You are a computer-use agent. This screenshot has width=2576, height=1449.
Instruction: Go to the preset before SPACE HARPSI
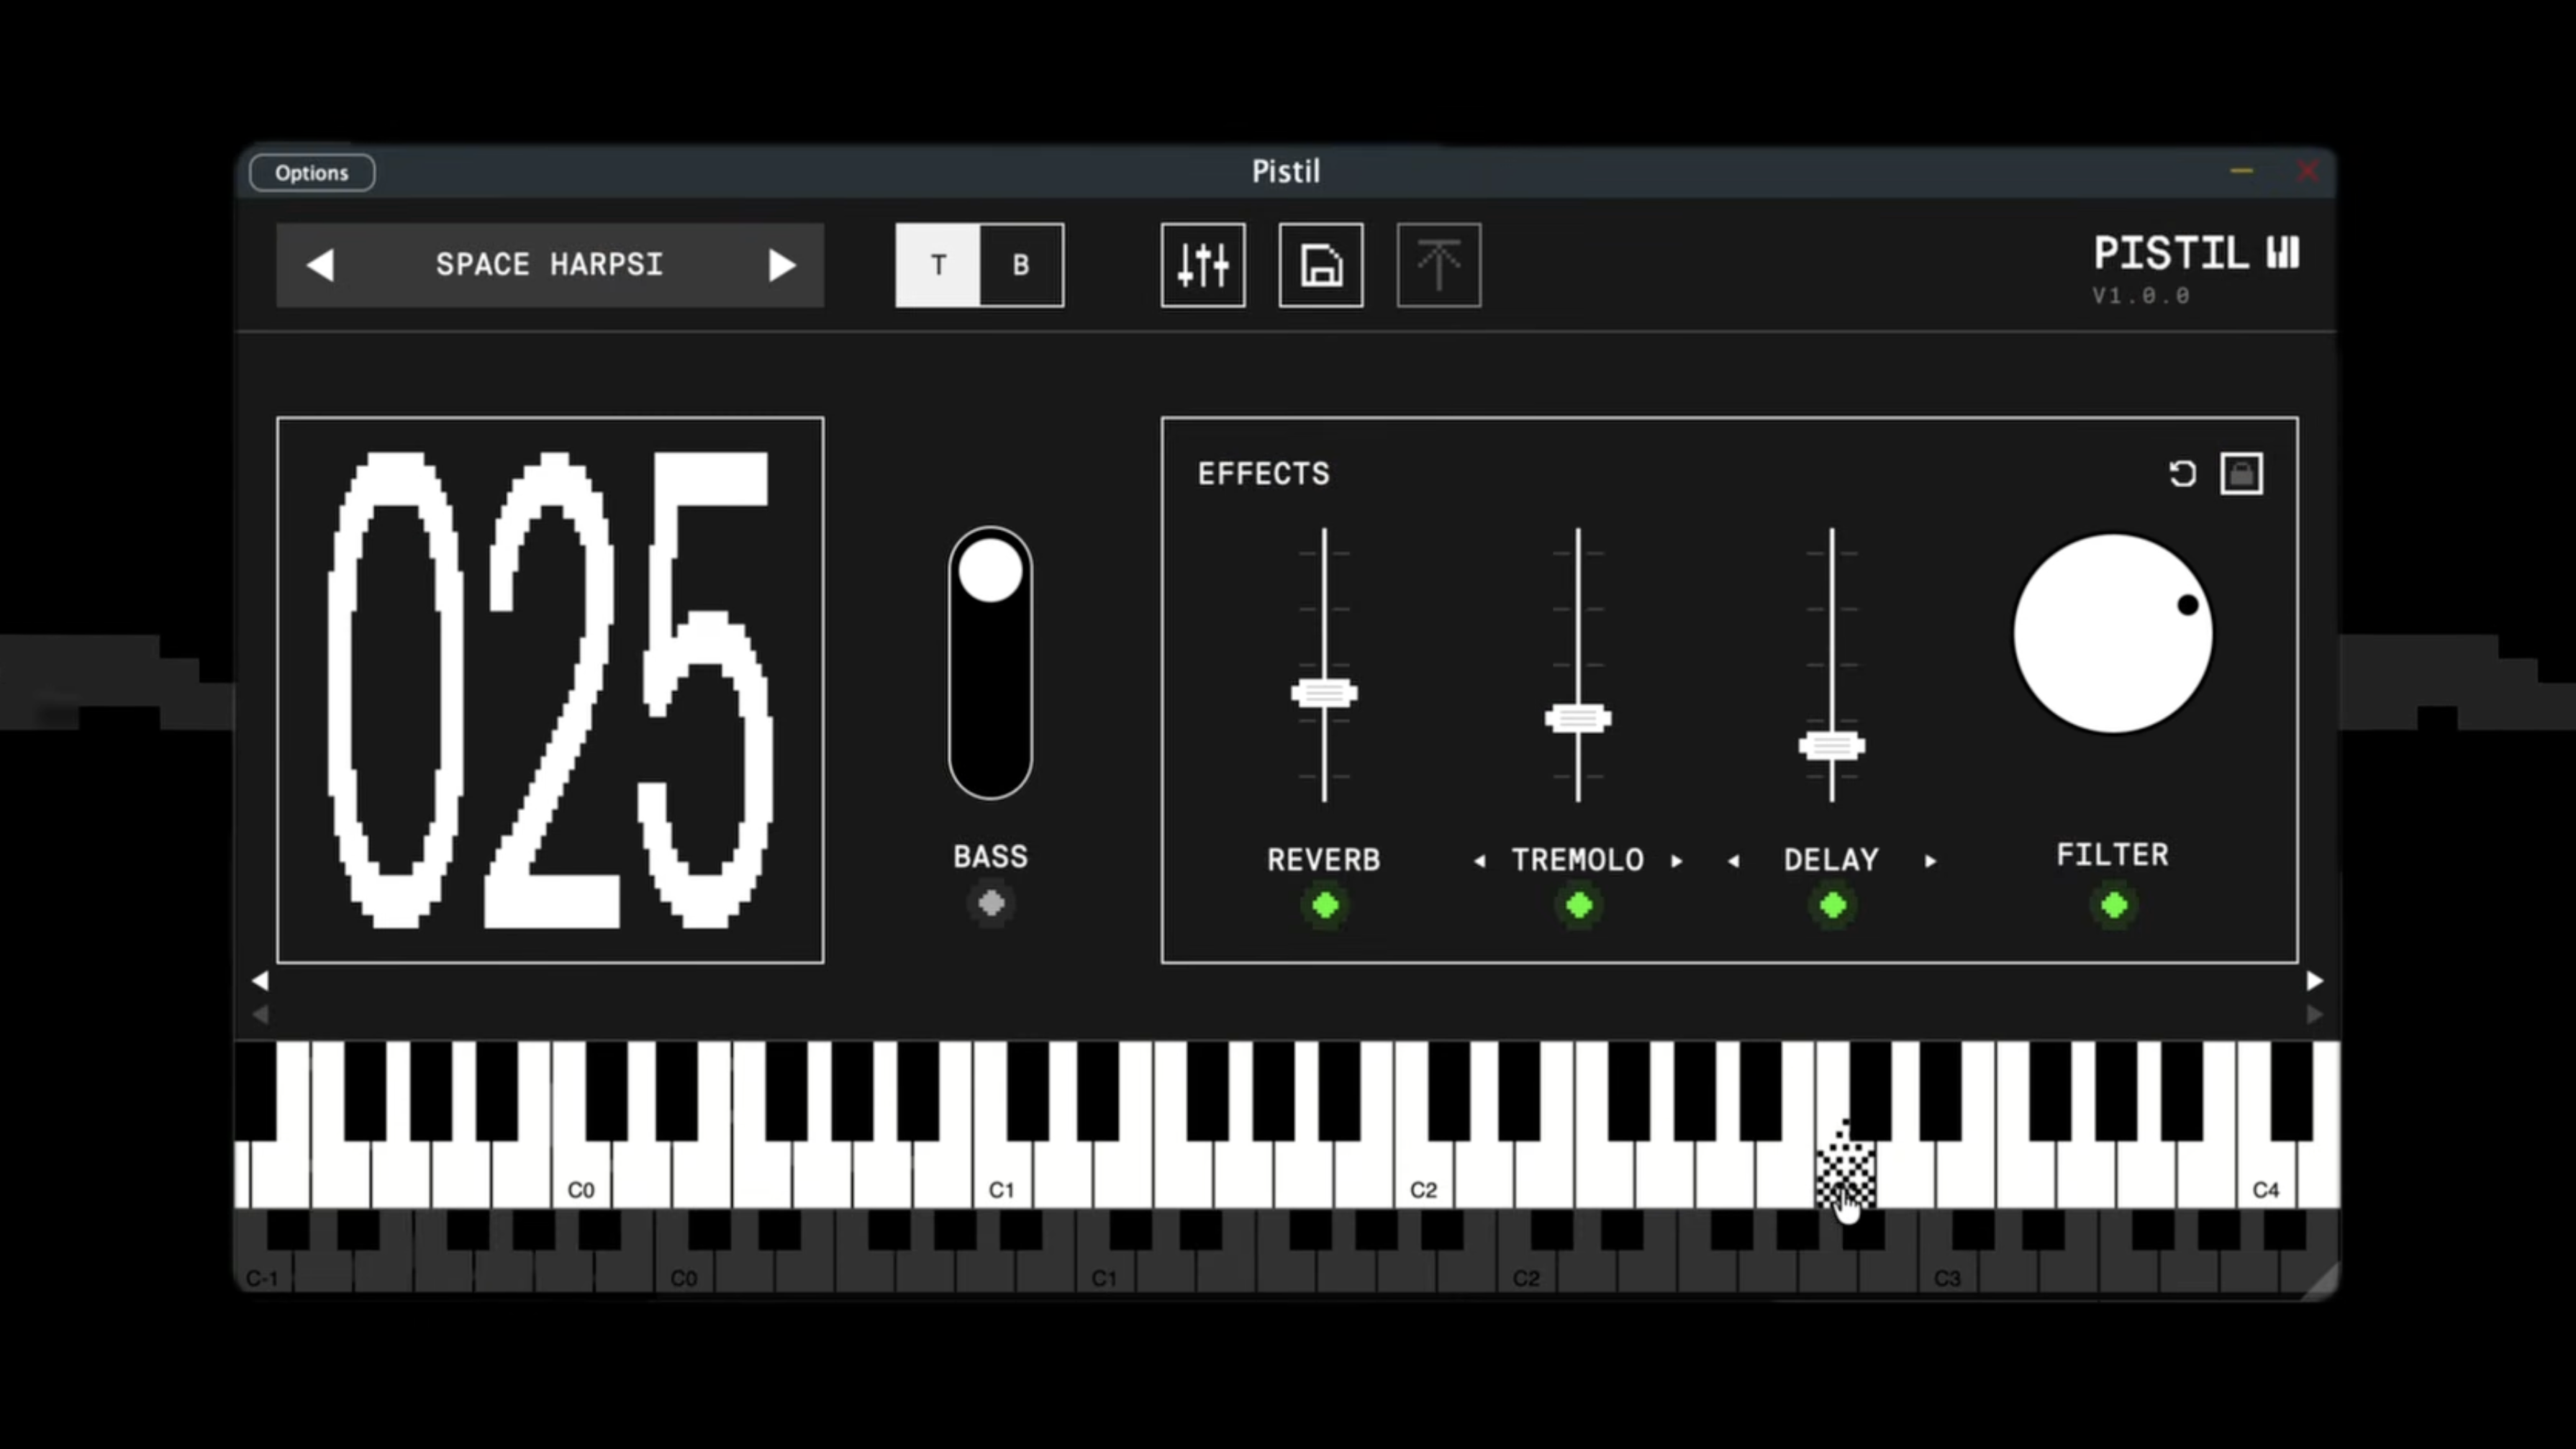[320, 265]
